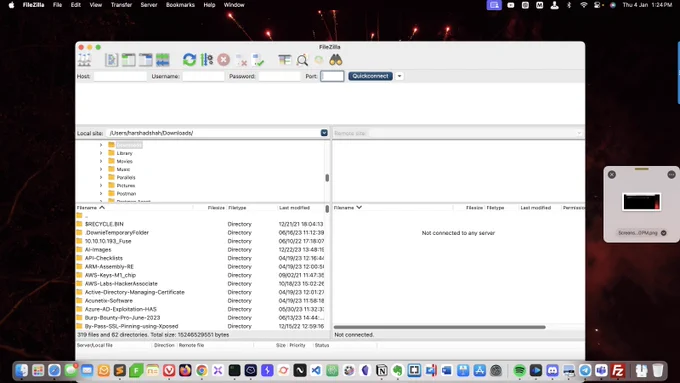Select the Acunetix-Software folder row
The width and height of the screenshot is (680, 383).
[200, 301]
